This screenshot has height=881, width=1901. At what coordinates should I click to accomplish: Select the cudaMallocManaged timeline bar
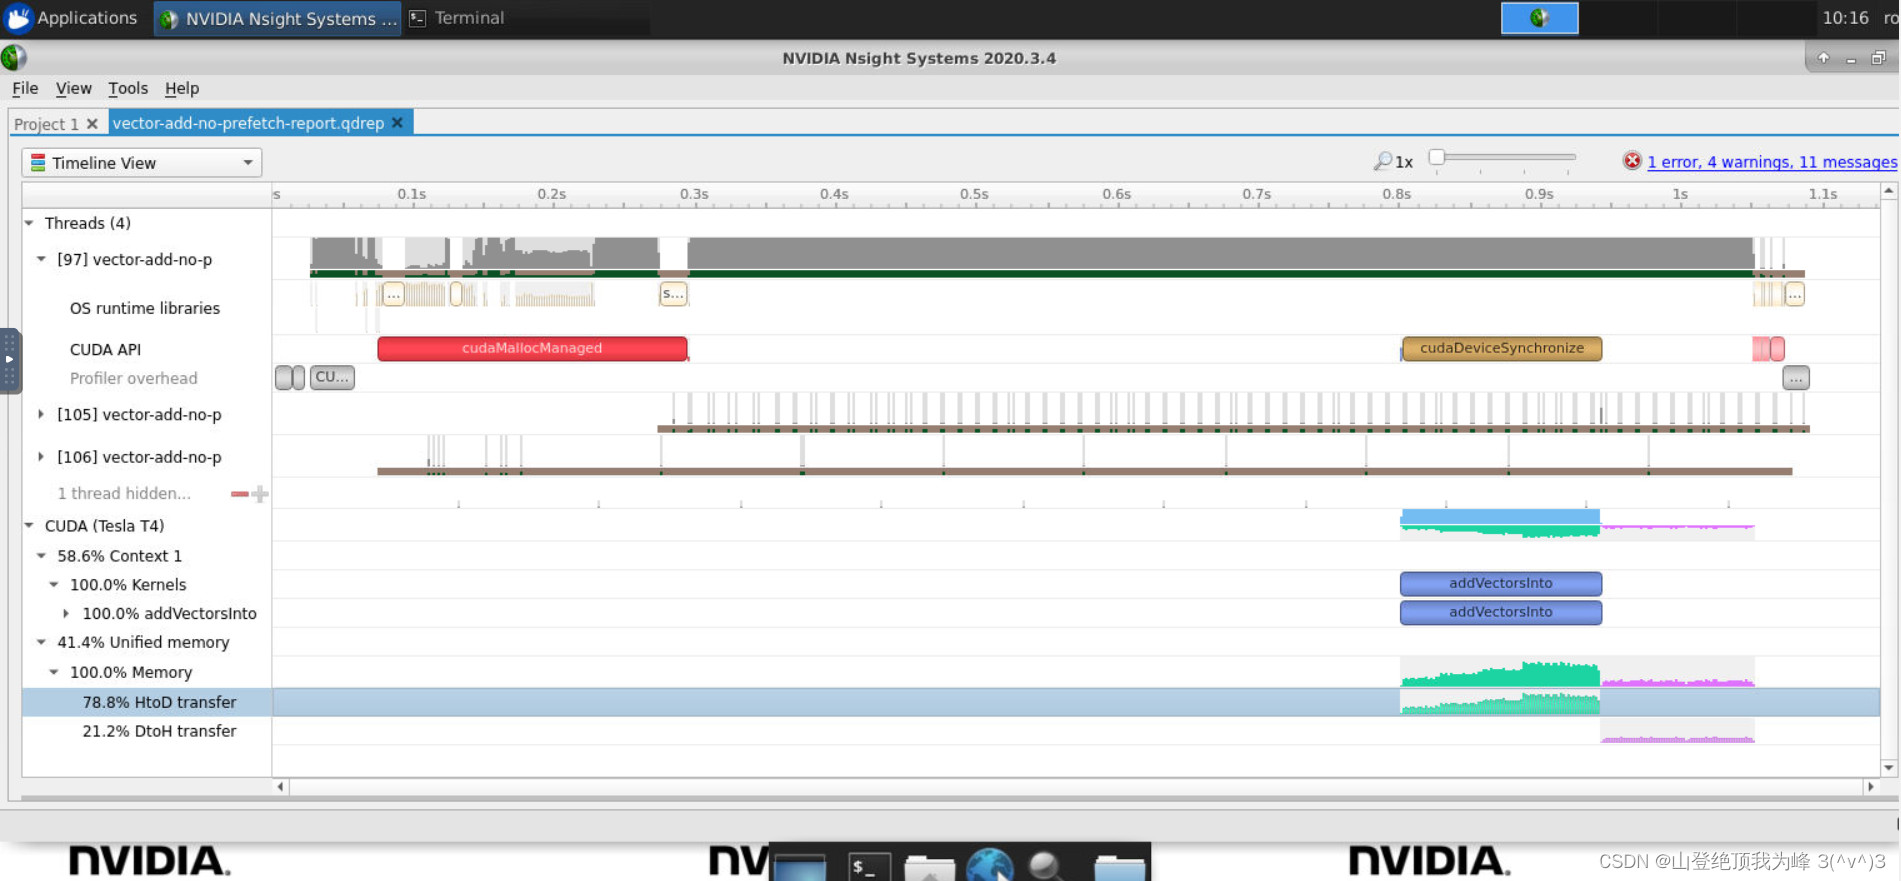click(532, 348)
